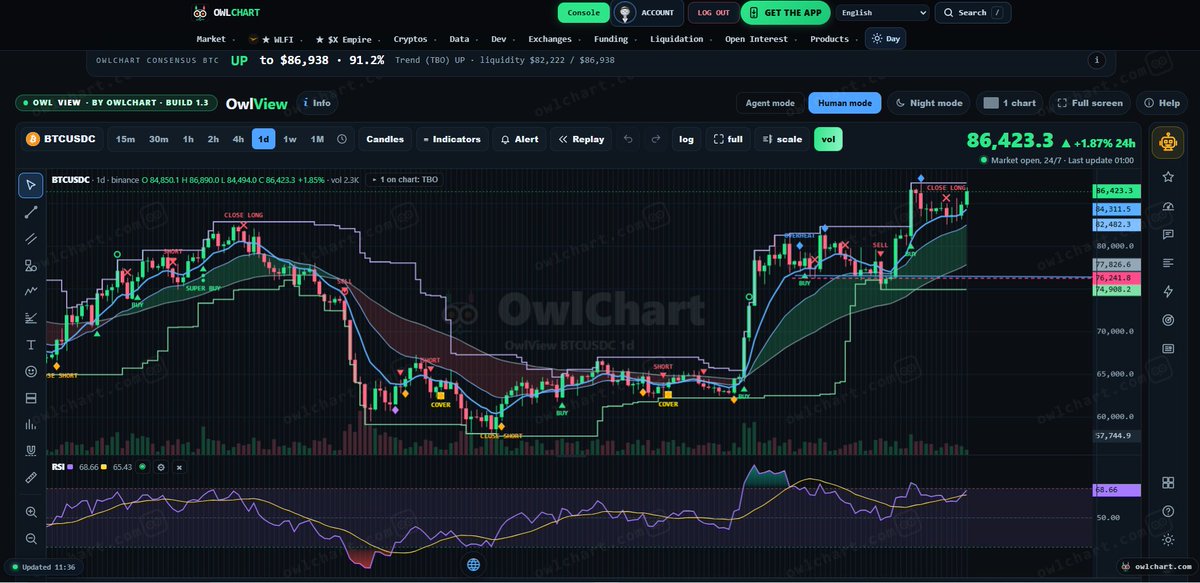Viewport: 1200px width, 583px height.
Task: Remove the RSI indicator with its X
Action: tap(179, 467)
